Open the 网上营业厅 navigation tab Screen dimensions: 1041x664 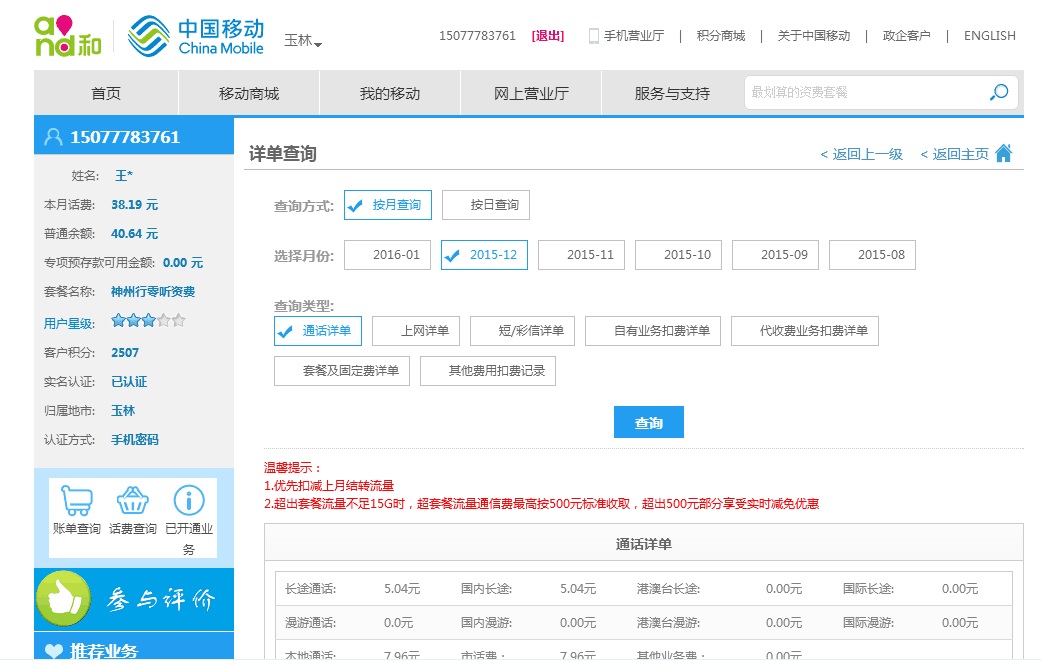click(x=531, y=94)
